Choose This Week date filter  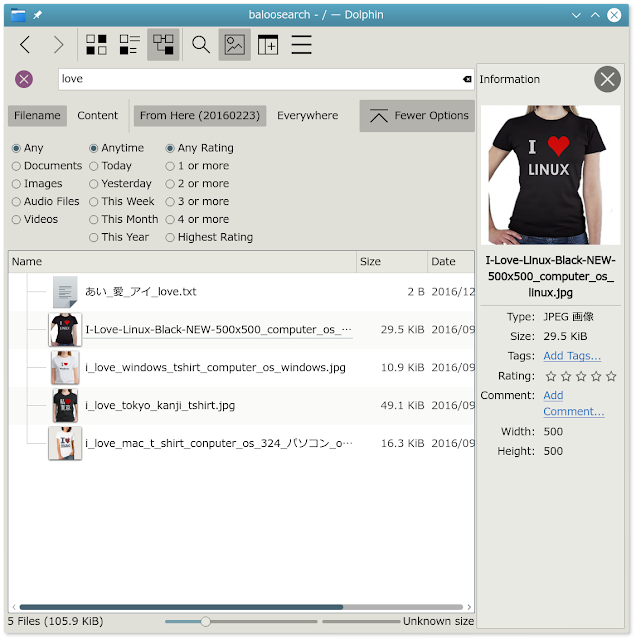[122, 201]
